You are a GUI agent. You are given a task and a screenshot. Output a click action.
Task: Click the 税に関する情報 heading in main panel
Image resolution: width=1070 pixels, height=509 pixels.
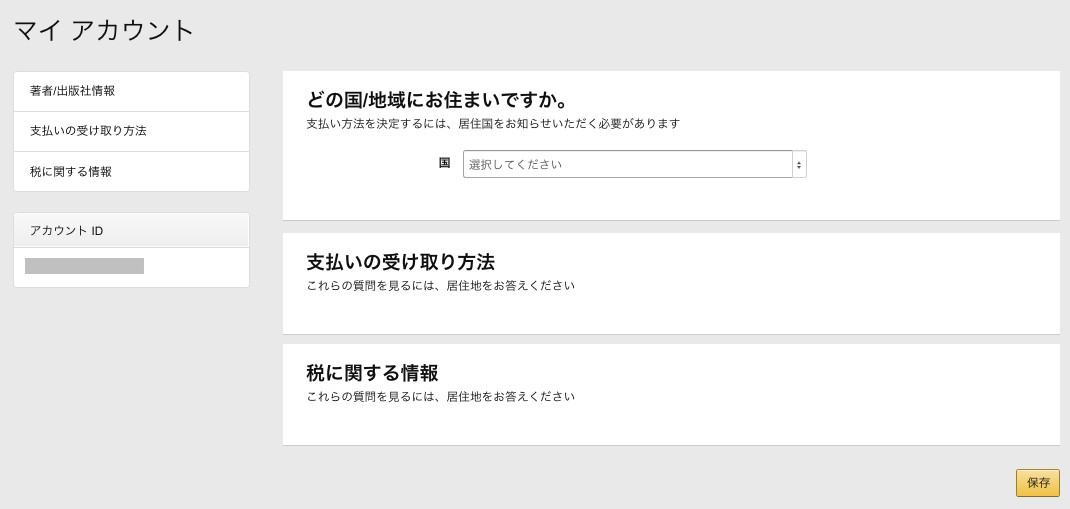tap(373, 373)
